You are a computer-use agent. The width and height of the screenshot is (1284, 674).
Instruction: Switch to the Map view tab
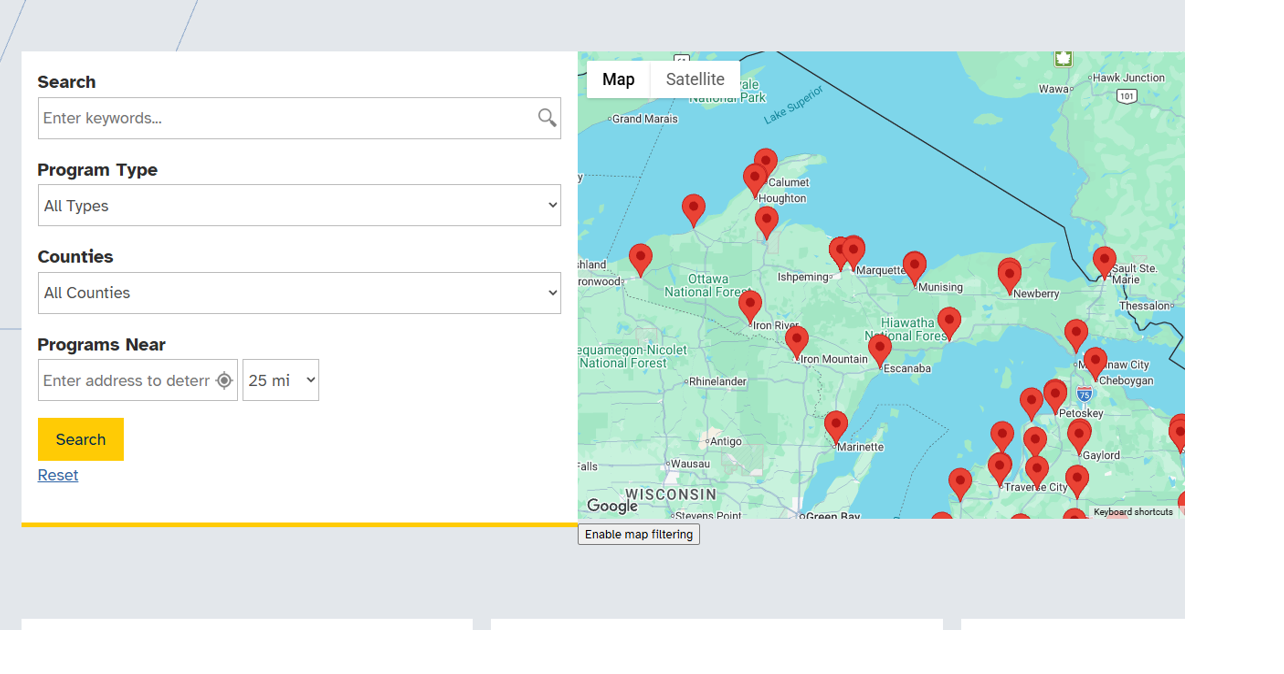click(618, 79)
